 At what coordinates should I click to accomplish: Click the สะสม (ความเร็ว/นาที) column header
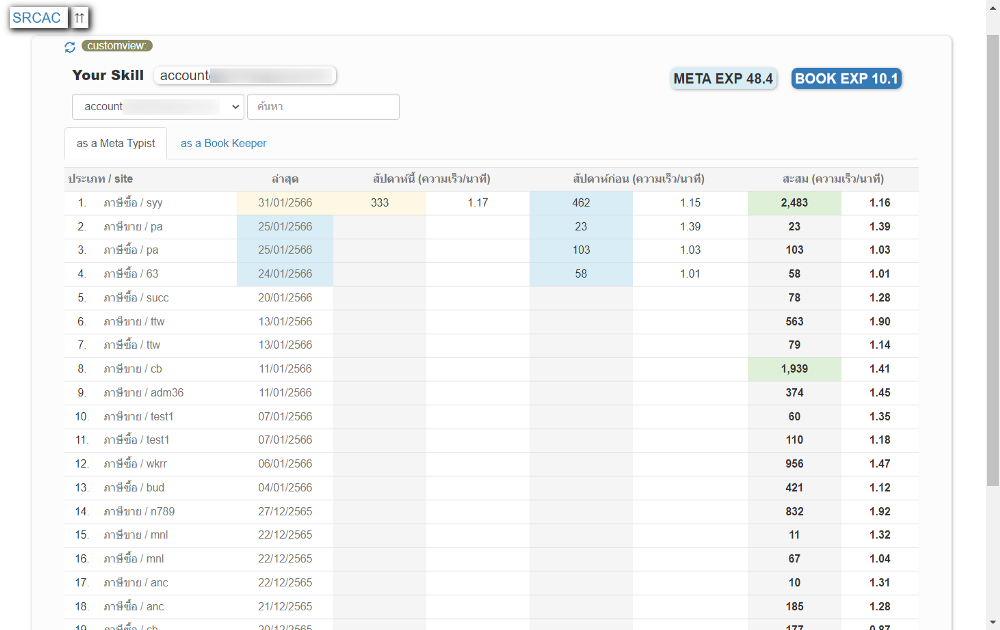click(x=833, y=179)
